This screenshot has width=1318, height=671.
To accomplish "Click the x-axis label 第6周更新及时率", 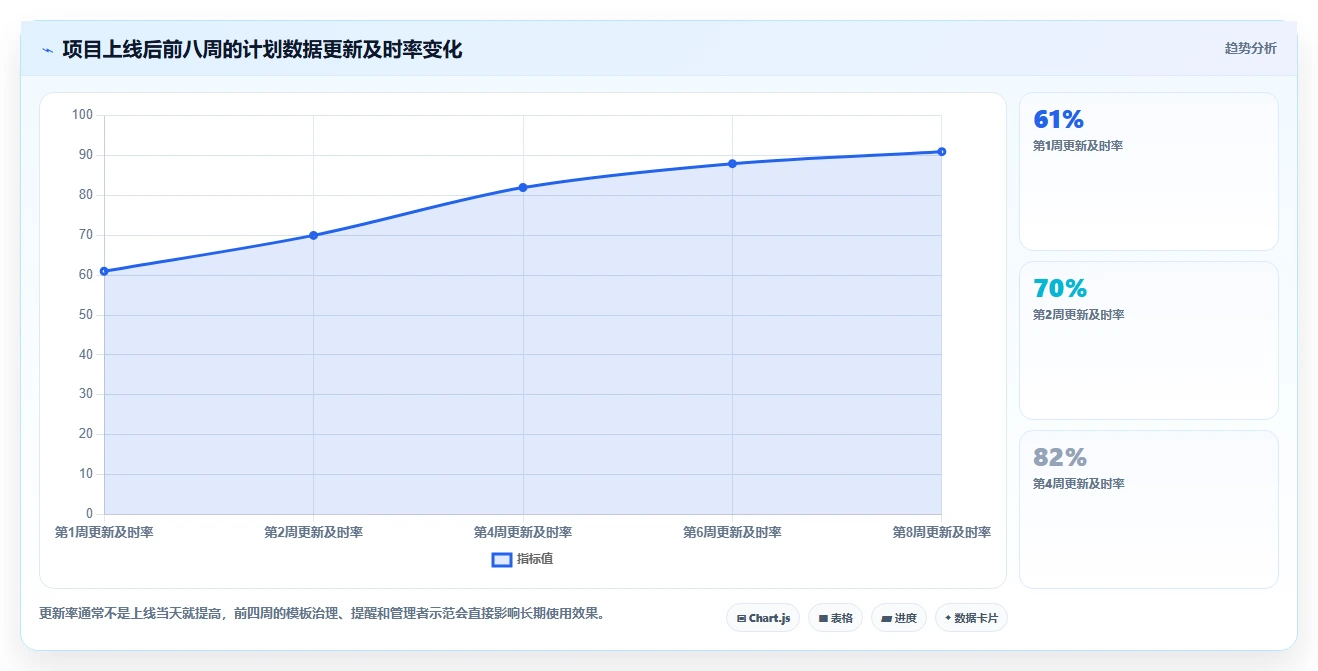I will [x=732, y=532].
